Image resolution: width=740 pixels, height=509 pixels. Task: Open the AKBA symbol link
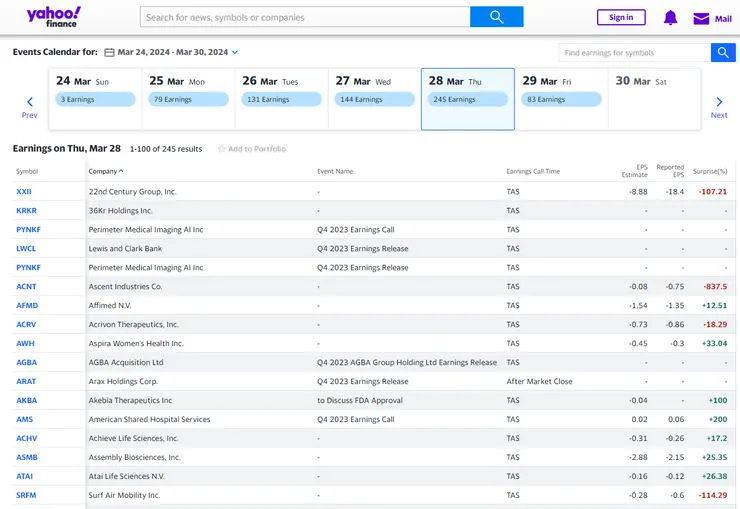[x=26, y=400]
